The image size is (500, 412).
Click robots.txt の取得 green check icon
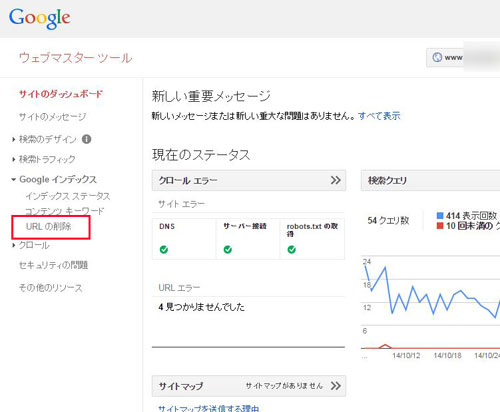pyautogui.click(x=292, y=249)
